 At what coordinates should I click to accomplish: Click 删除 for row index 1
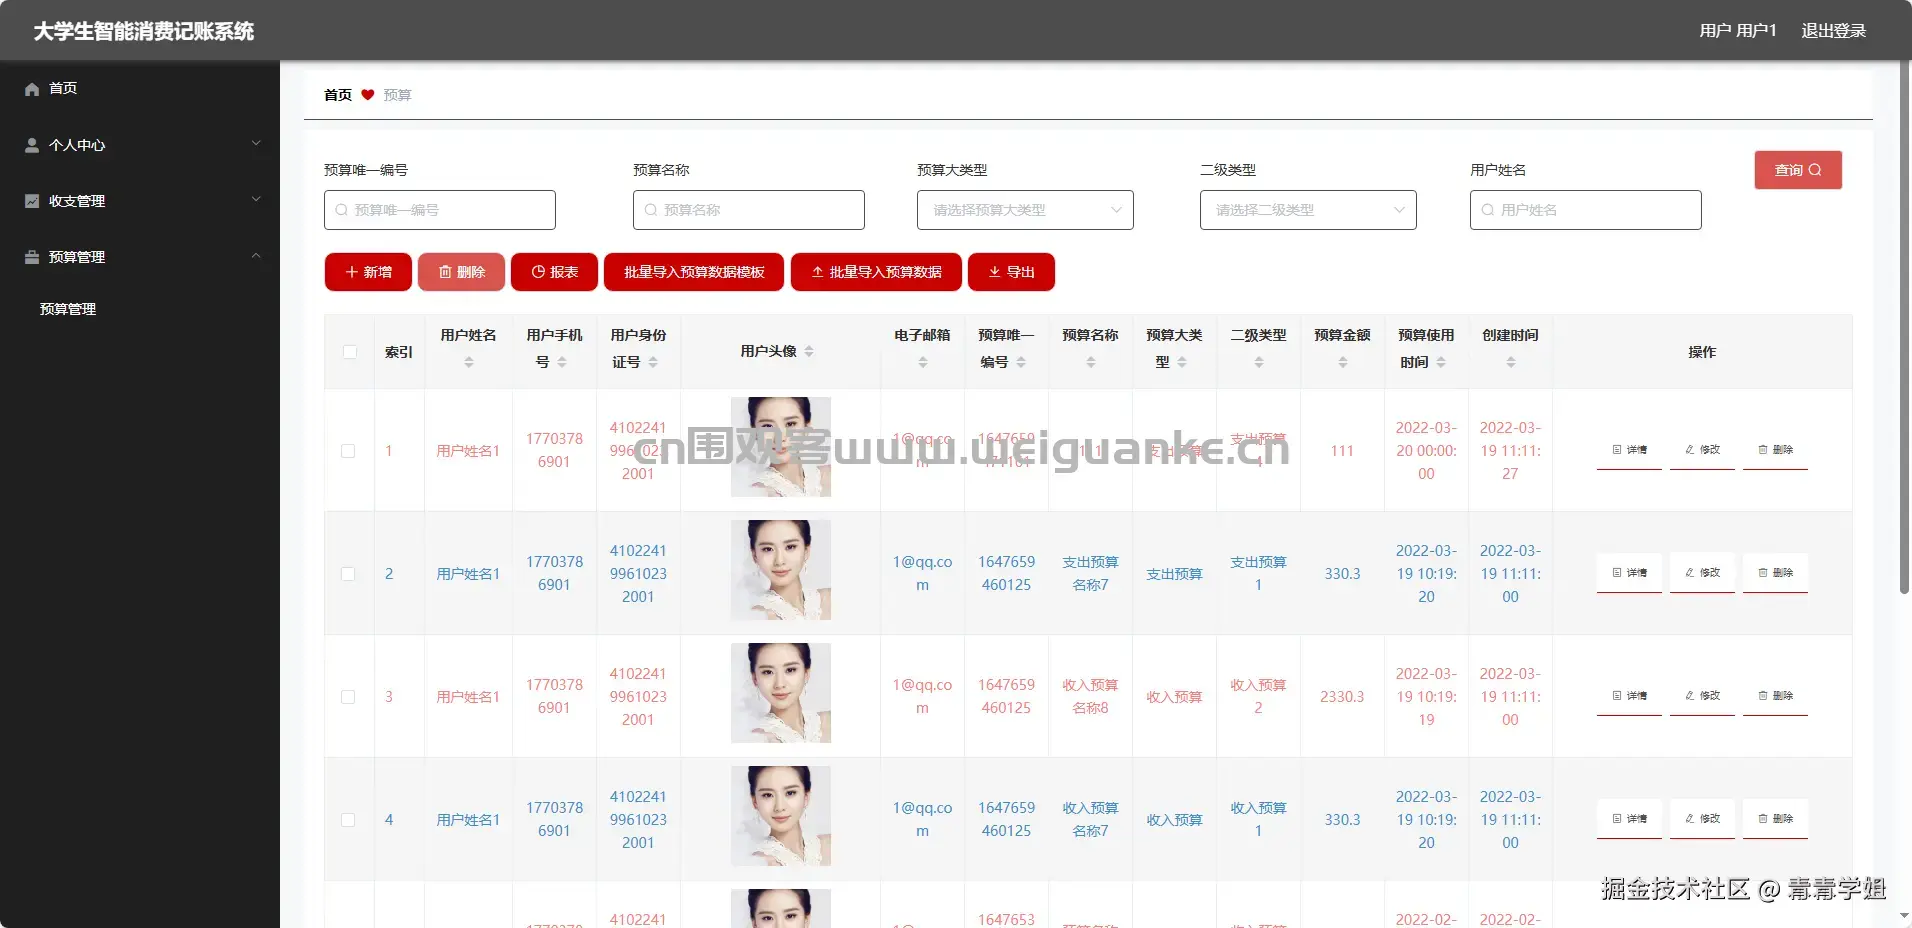coord(1775,450)
